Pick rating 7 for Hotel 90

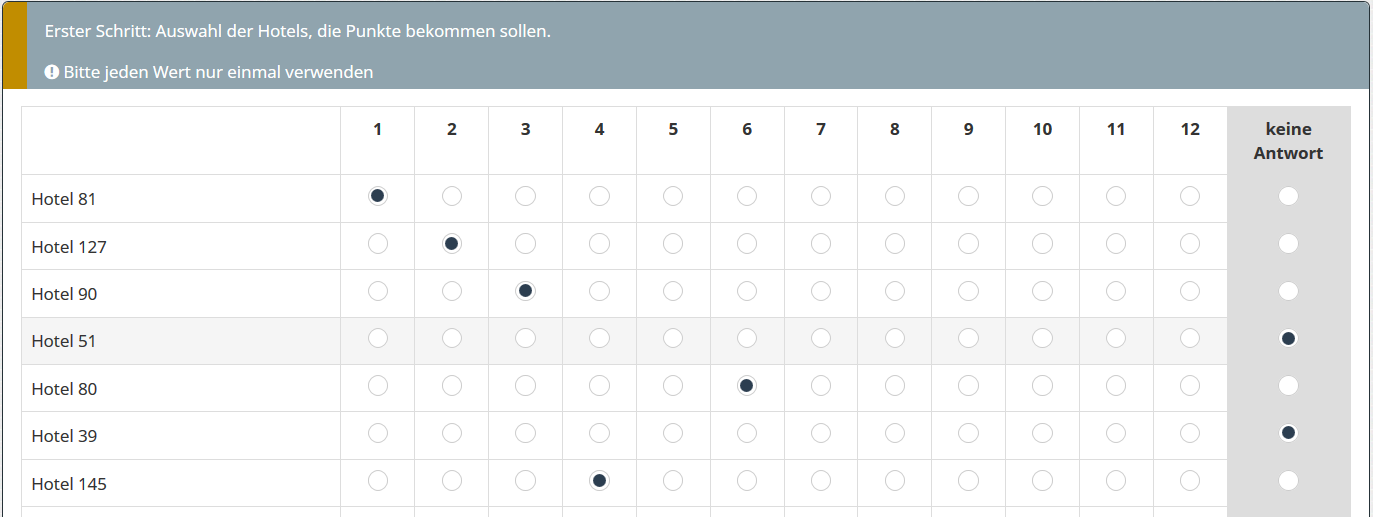(x=821, y=291)
